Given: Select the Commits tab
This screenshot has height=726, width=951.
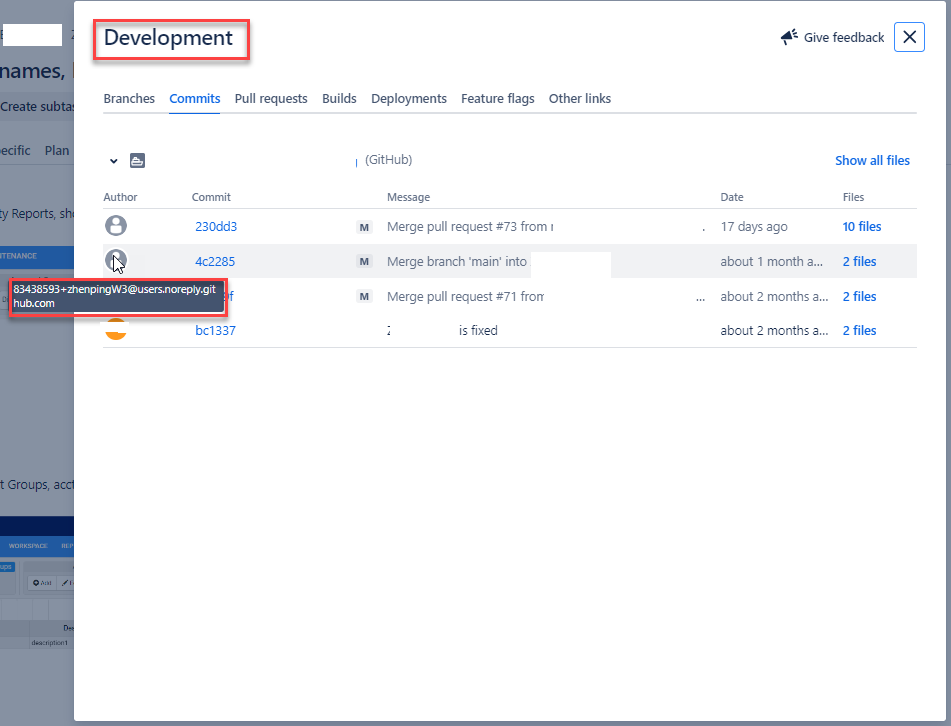Looking at the screenshot, I should tap(195, 98).
